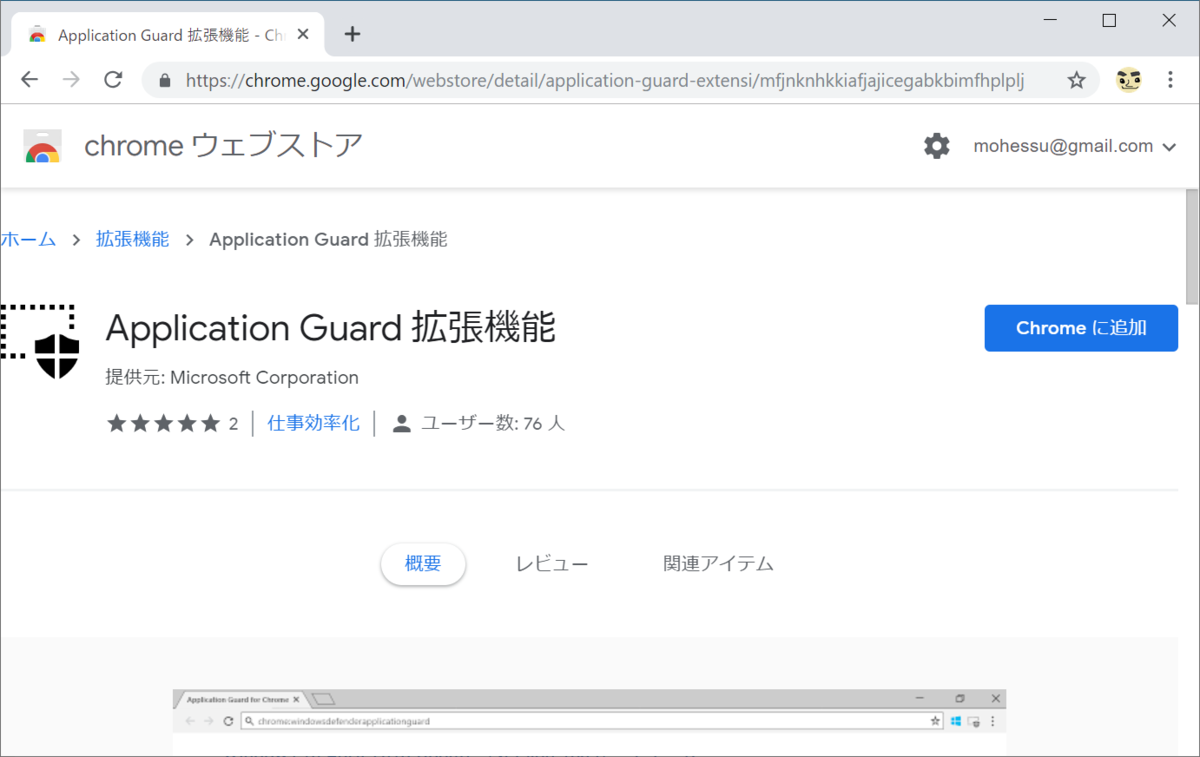This screenshot has height=757, width=1200.
Task: Click the ユーザー数: 76 人 text
Action: pyautogui.click(x=493, y=424)
